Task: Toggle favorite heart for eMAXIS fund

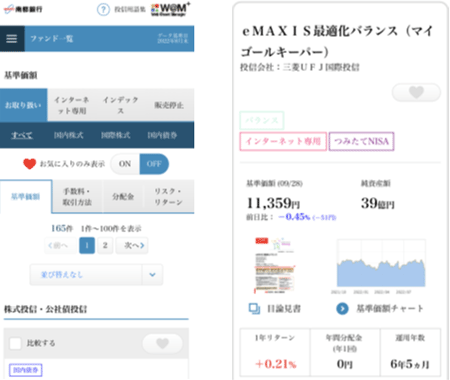Action: pyautogui.click(x=416, y=92)
